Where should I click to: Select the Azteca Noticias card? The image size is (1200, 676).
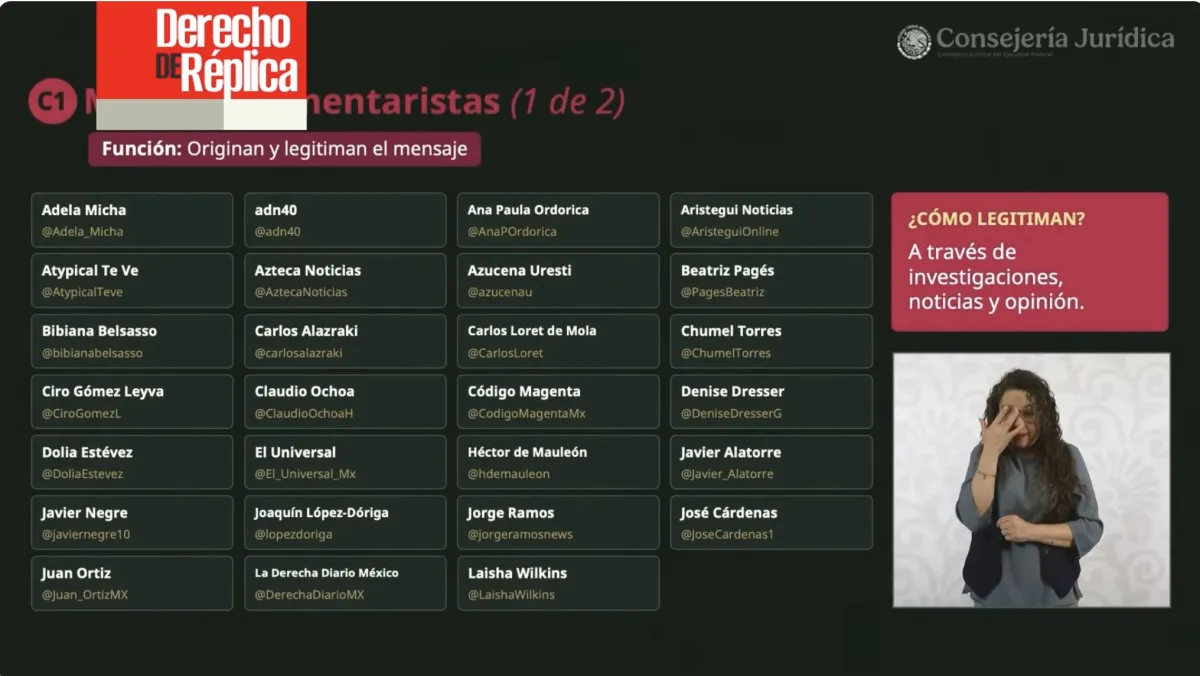[x=345, y=281]
